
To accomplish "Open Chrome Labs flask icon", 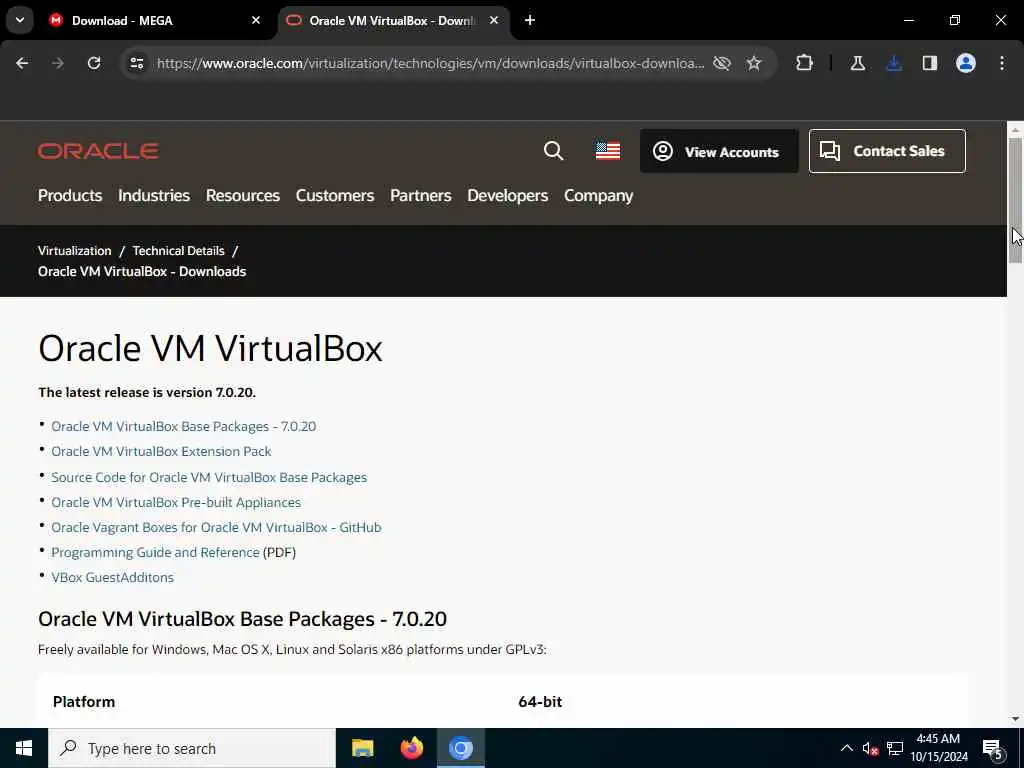I will click(x=857, y=63).
